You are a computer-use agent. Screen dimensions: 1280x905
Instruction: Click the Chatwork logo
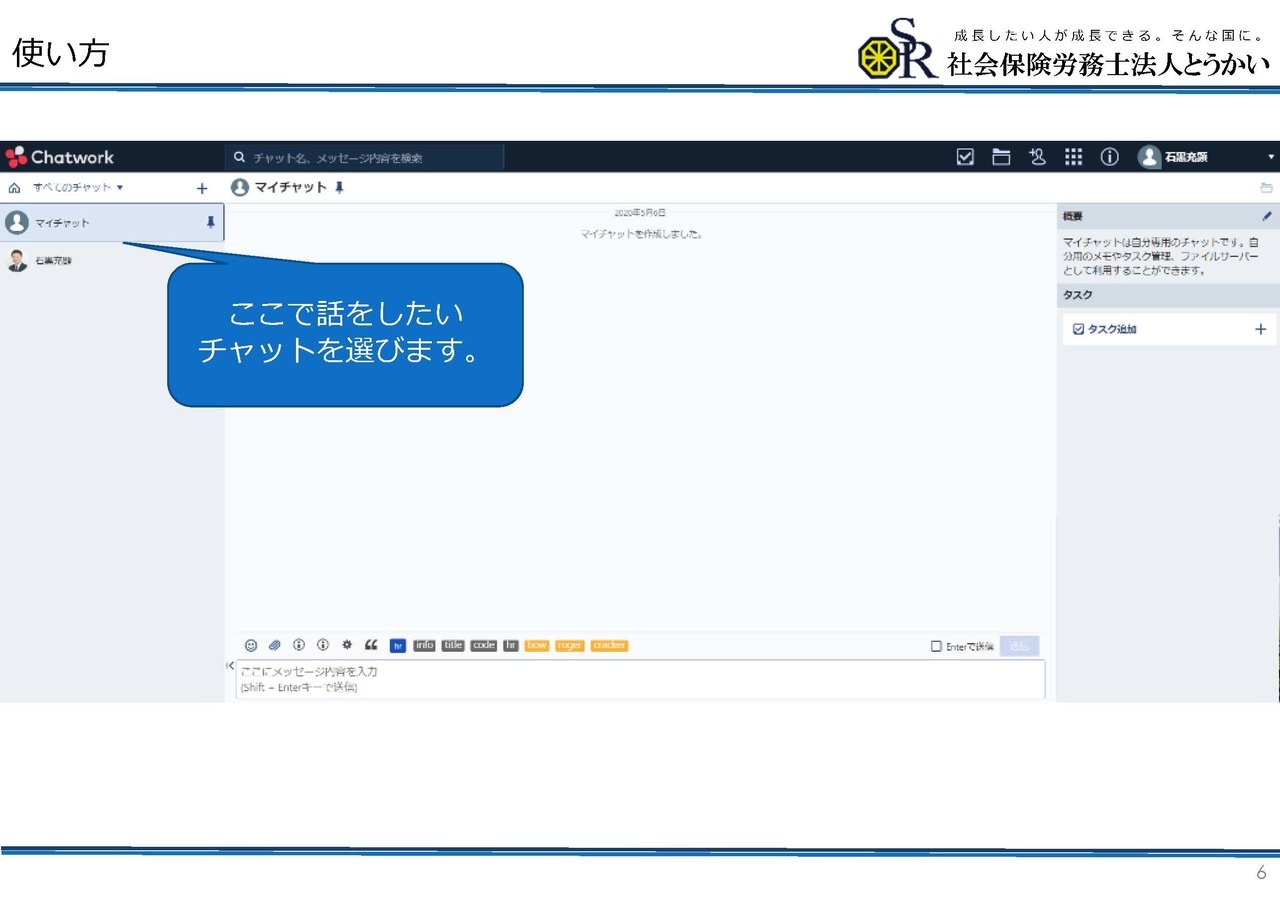[x=60, y=157]
